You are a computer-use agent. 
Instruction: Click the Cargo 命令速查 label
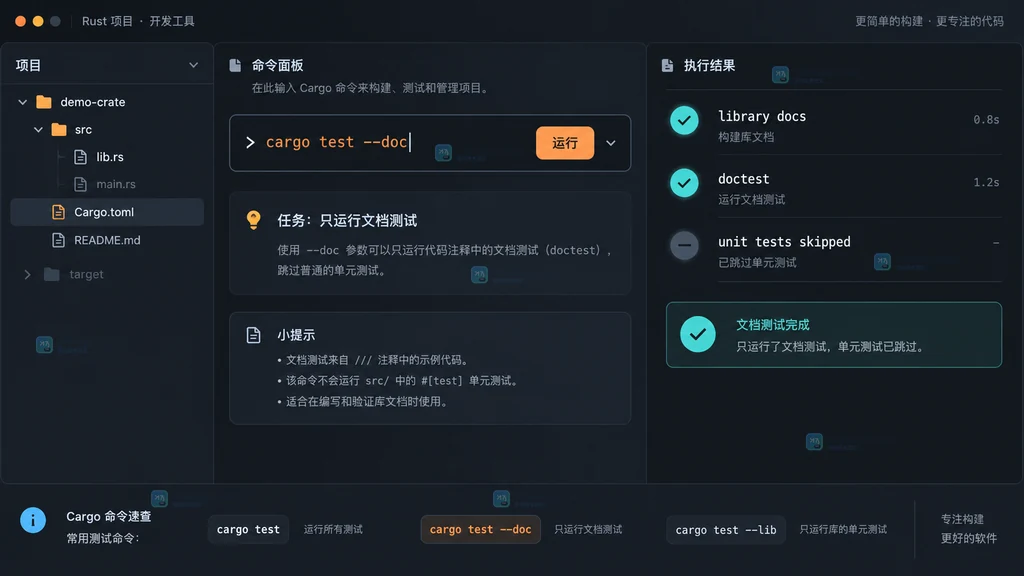[108, 517]
